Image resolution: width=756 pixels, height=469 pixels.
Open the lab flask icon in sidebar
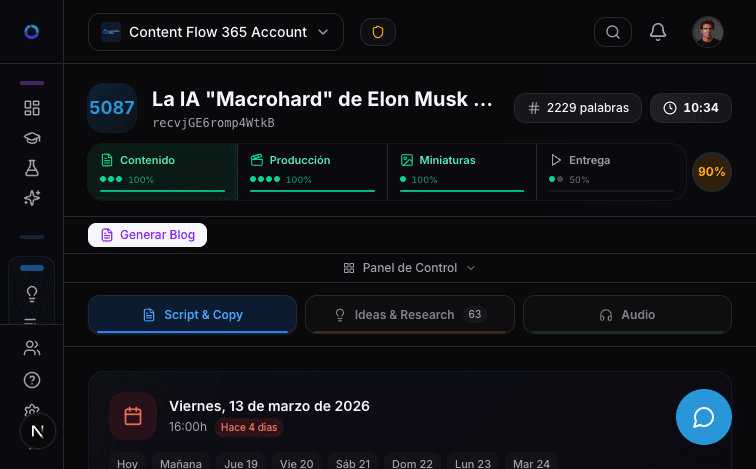pos(32,168)
